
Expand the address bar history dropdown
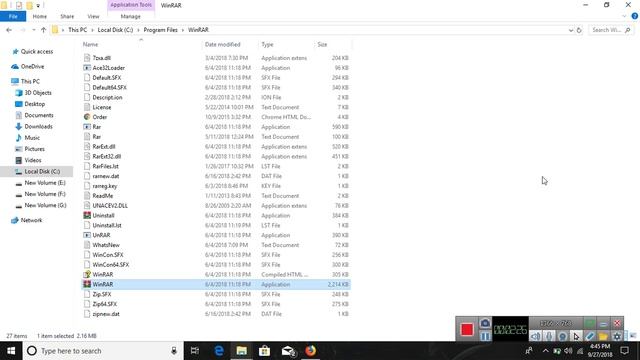[571, 30]
